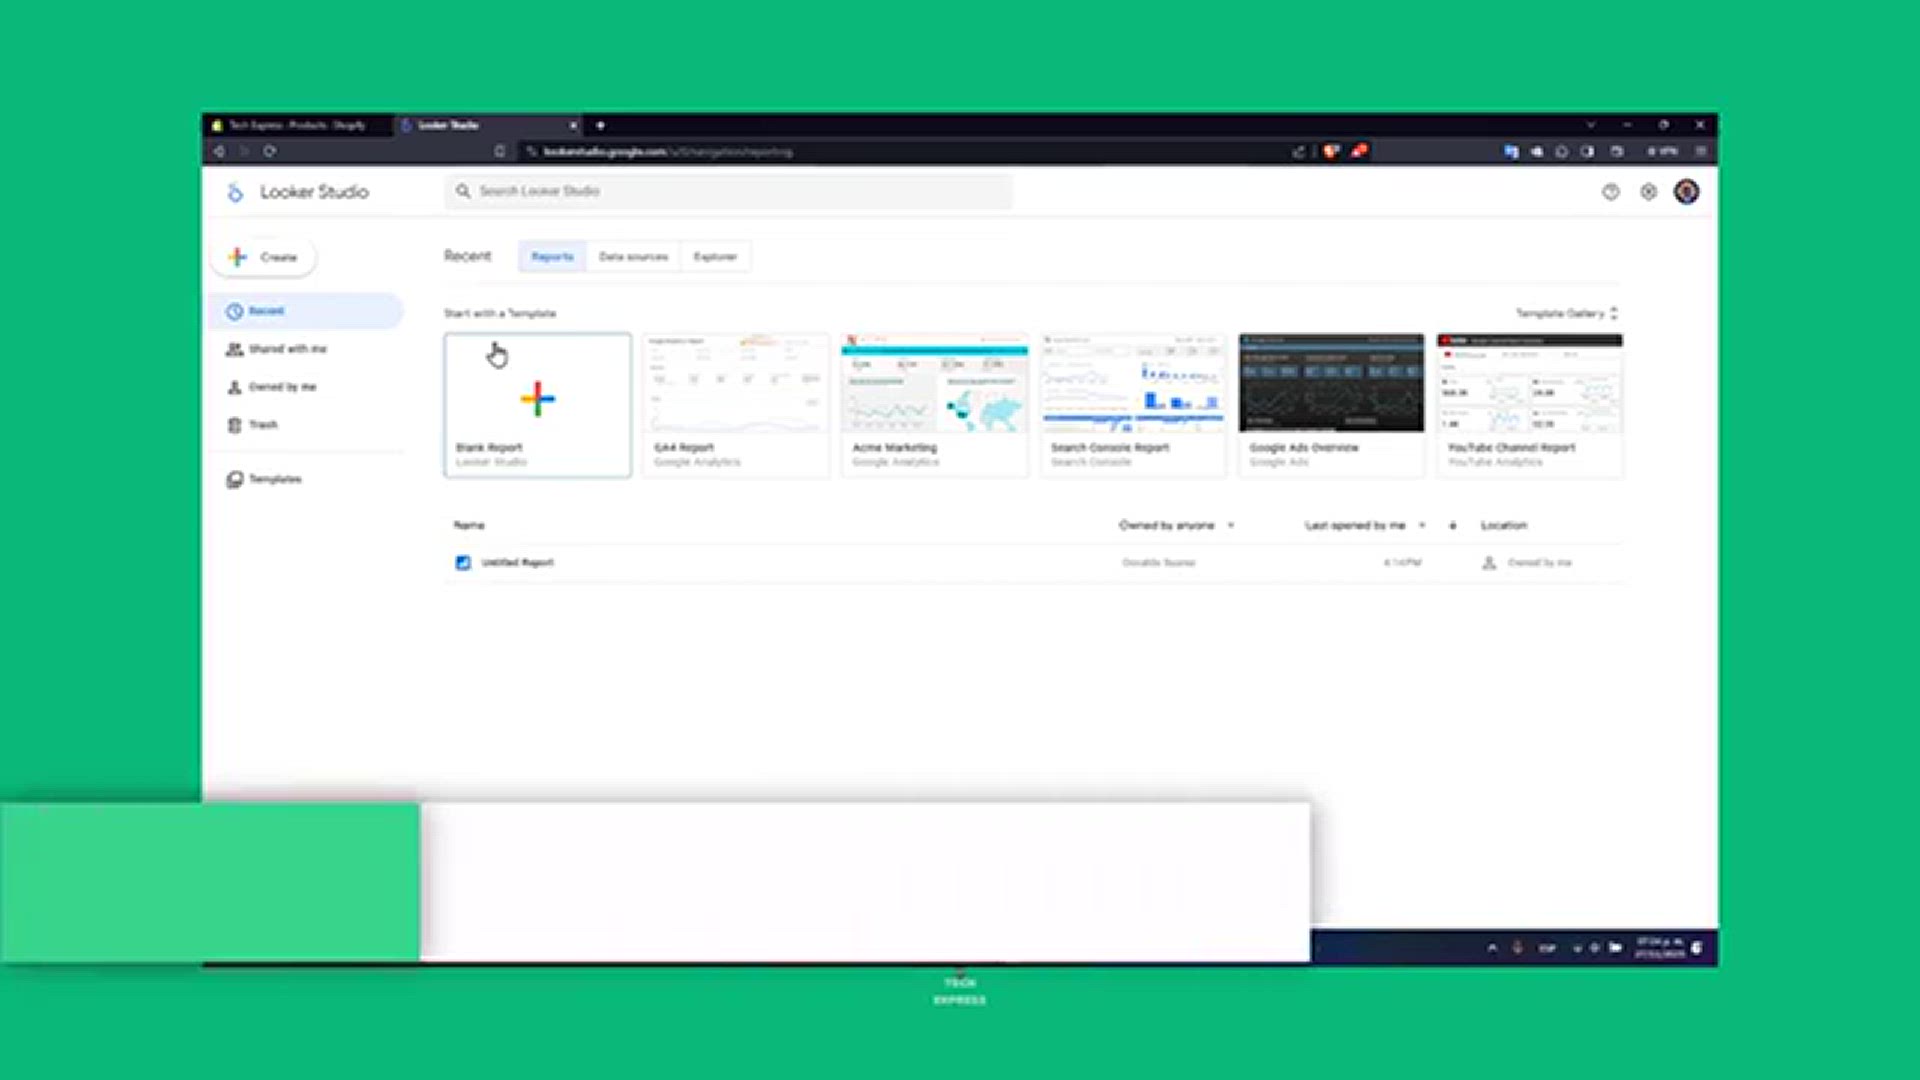The width and height of the screenshot is (1920, 1080).
Task: Switch to the Data sources tab
Action: point(633,257)
